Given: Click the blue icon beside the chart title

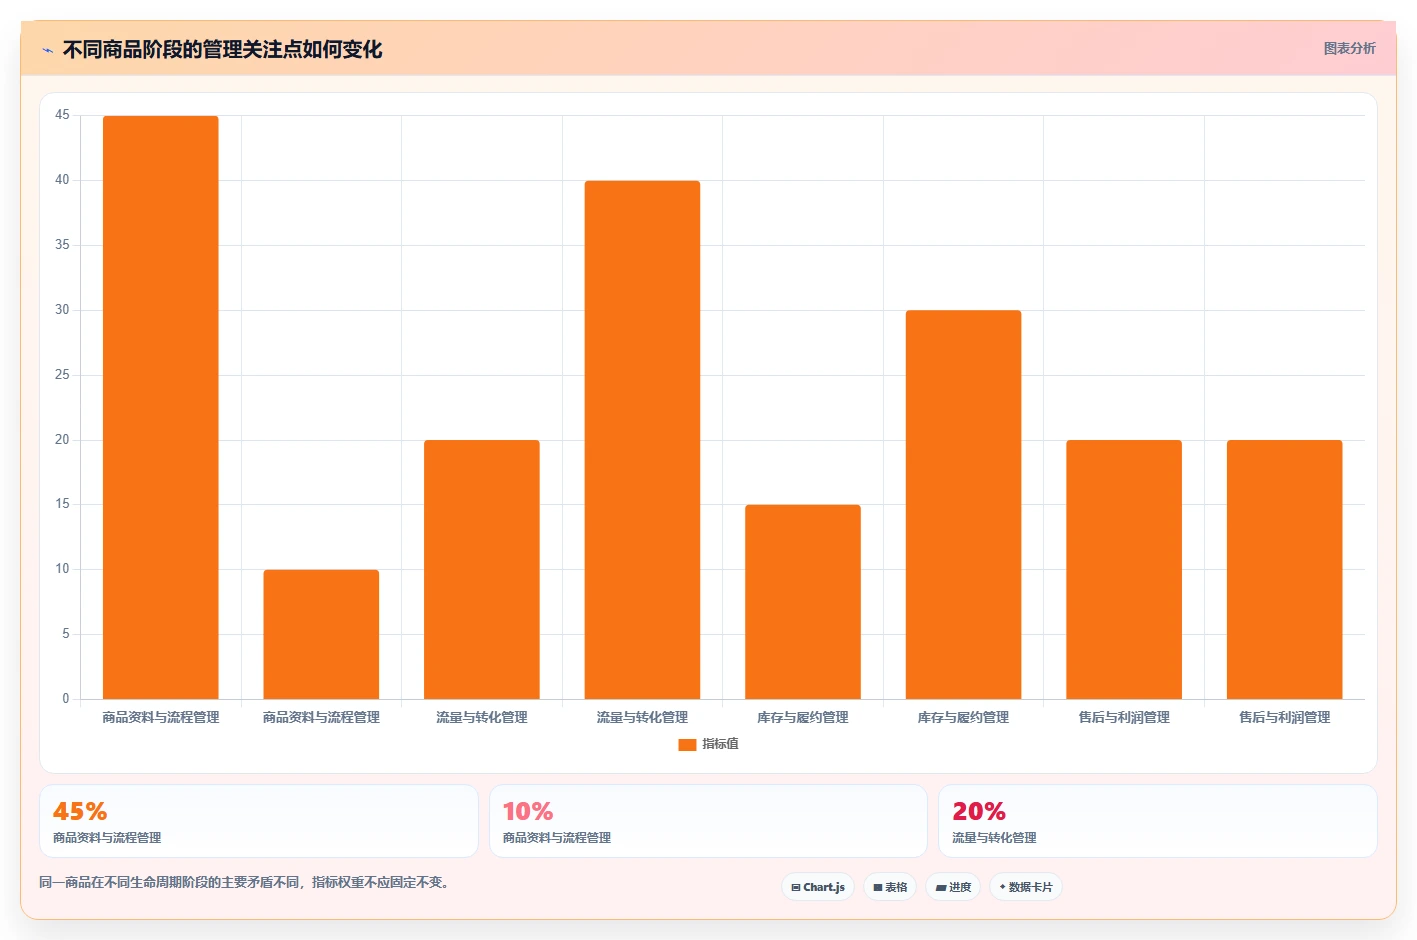Looking at the screenshot, I should coord(47,50).
